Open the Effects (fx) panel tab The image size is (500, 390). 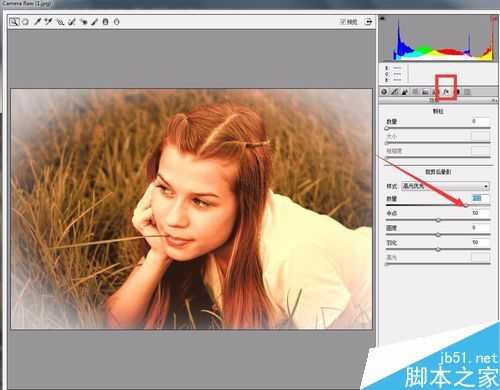446,92
